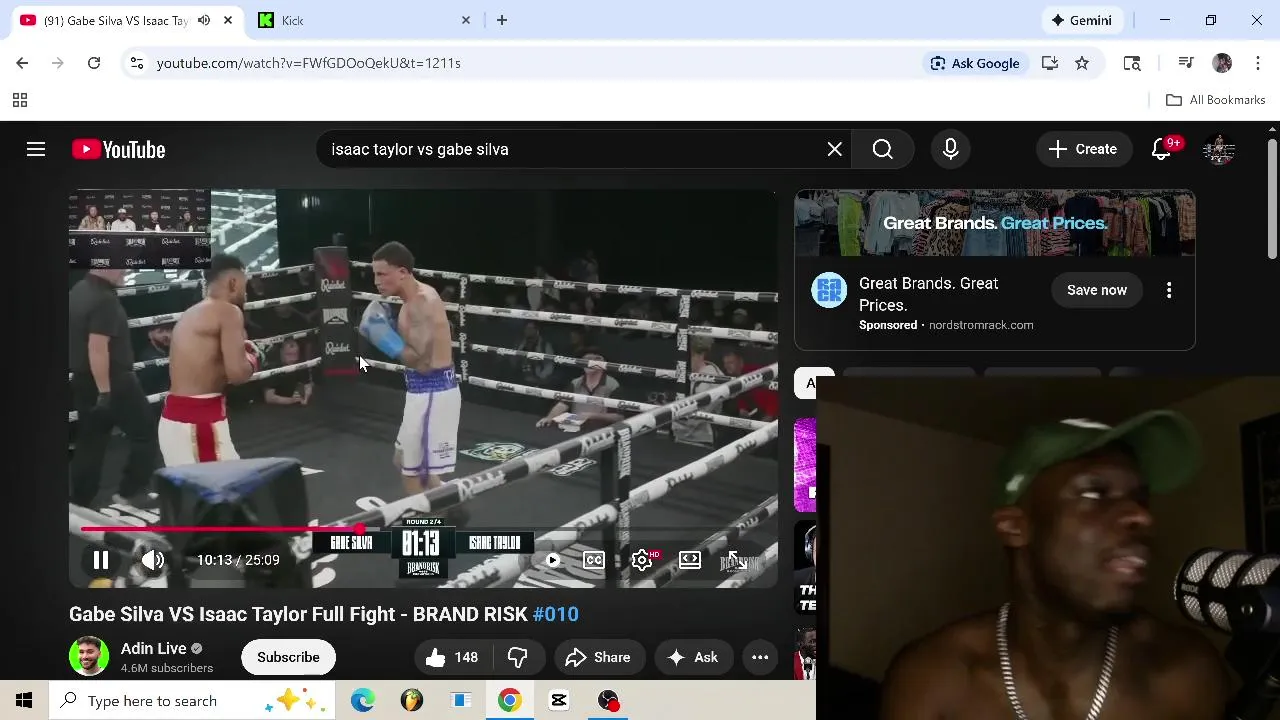1280x720 pixels.
Task: Share the video
Action: click(598, 657)
